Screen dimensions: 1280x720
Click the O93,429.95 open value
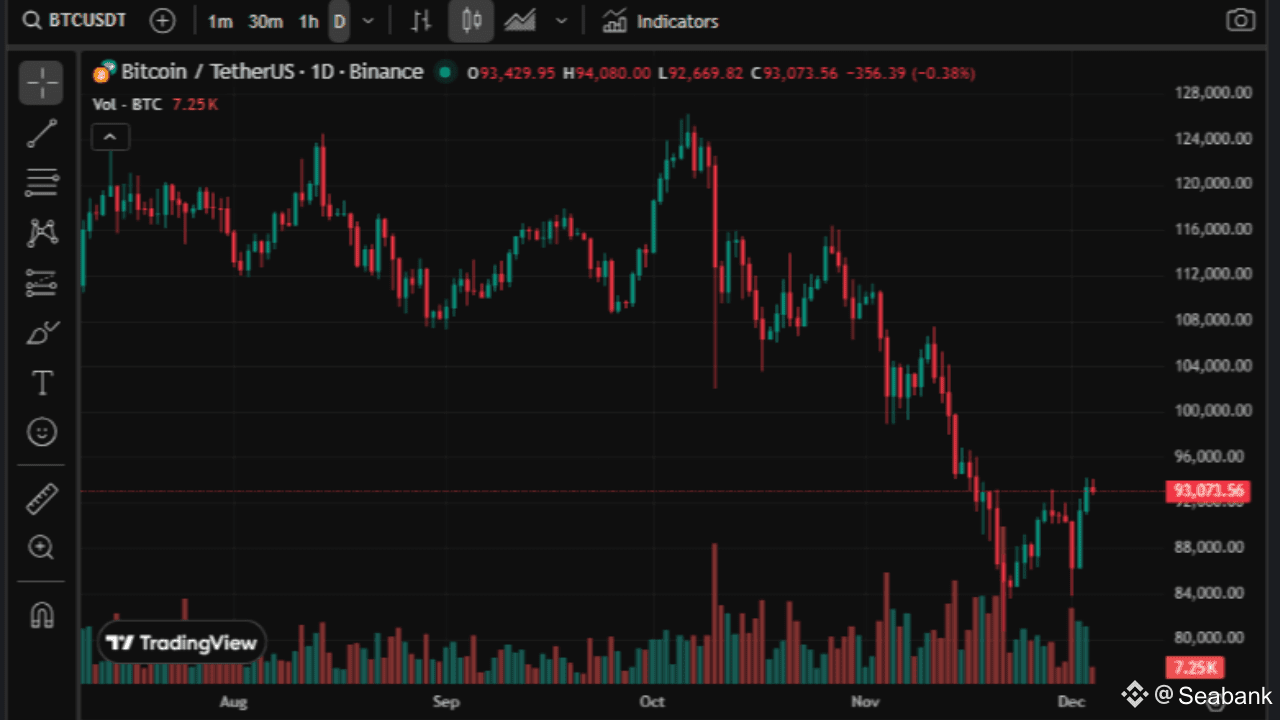(512, 73)
